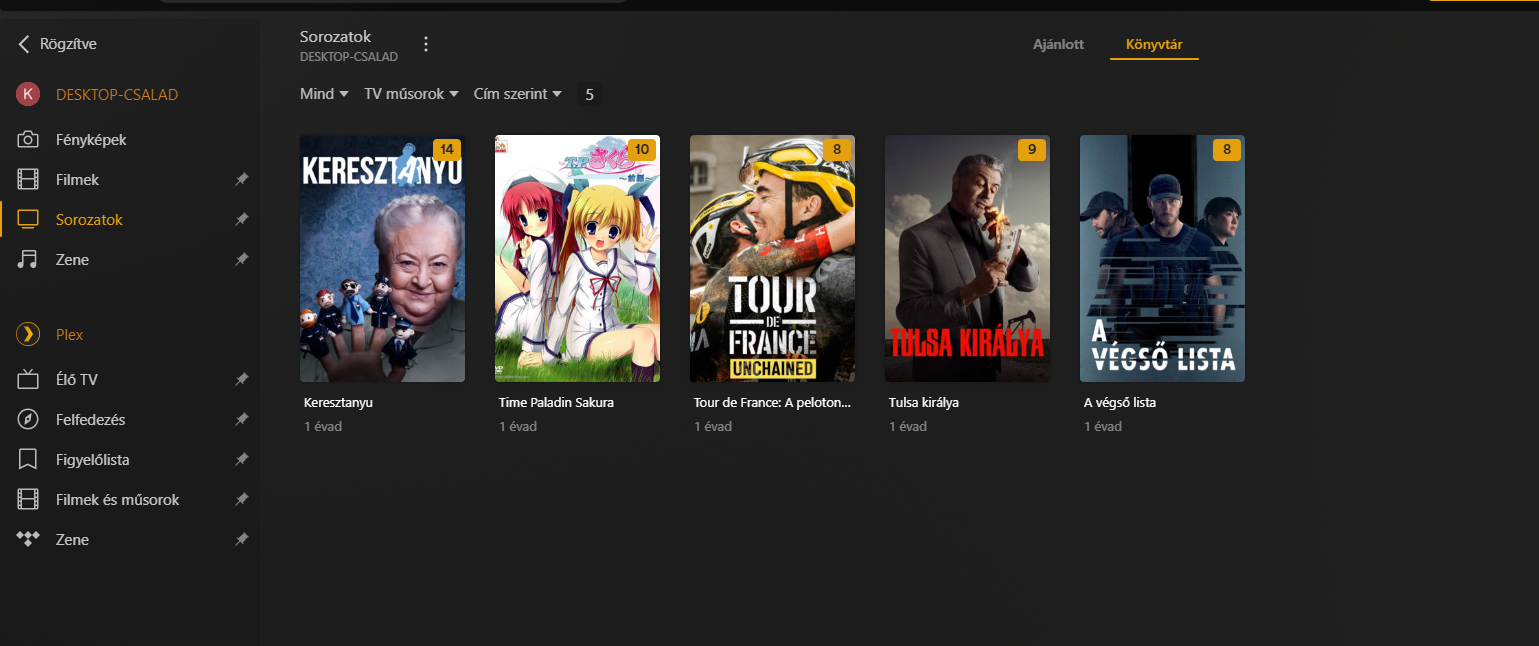Click 1 évad under Keresztanyu

323,427
